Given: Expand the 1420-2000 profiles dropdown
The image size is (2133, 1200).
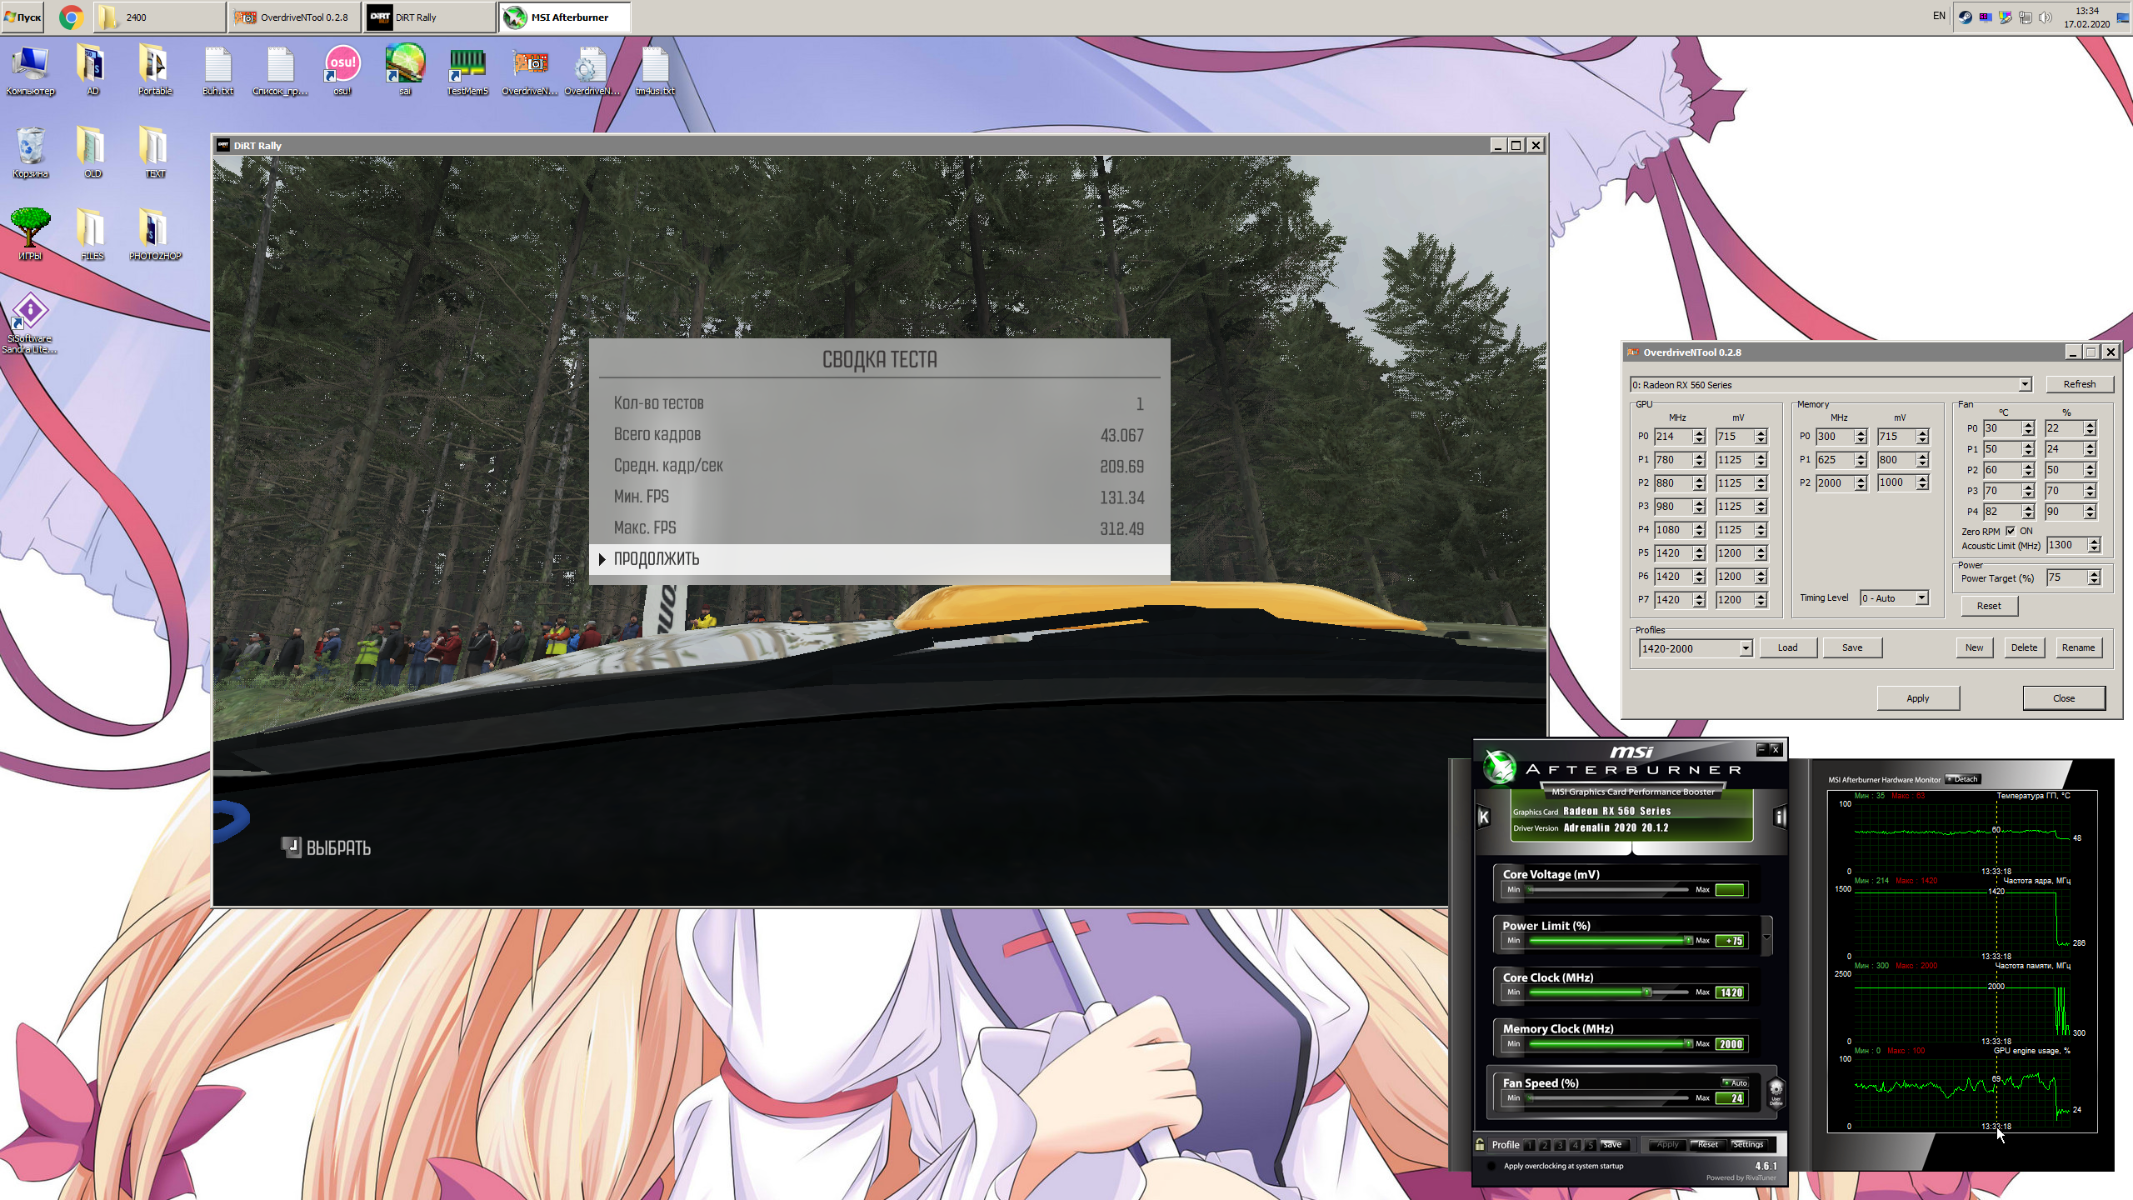Looking at the screenshot, I should coord(1745,648).
